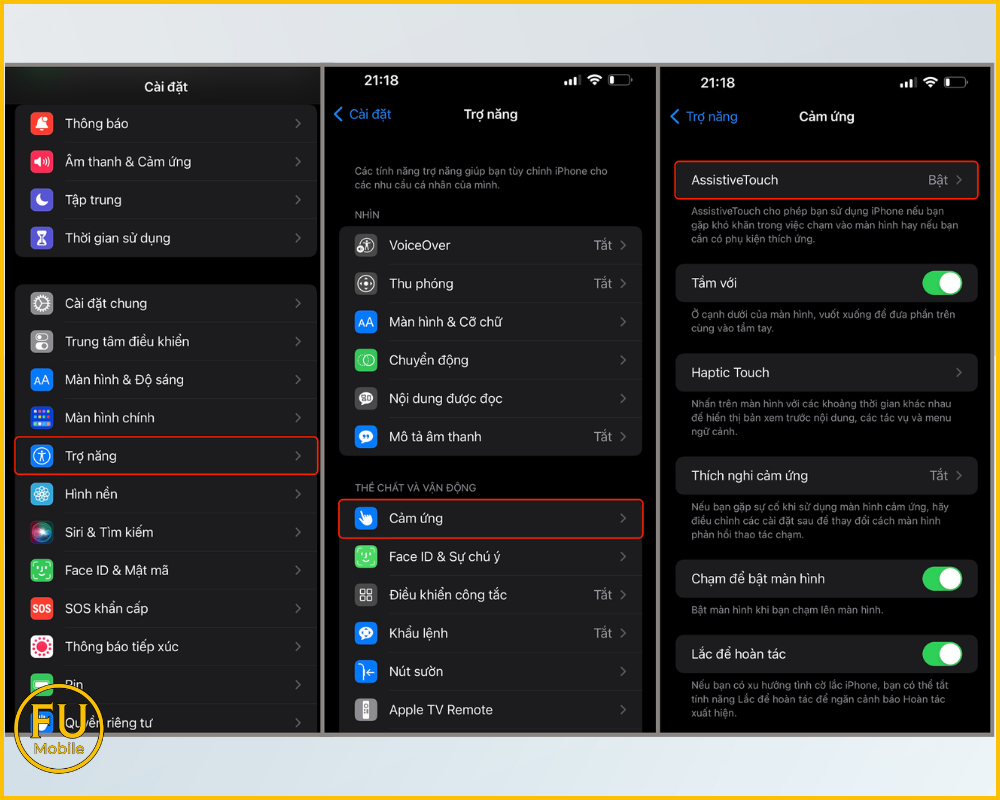Turn off Lắc để hoàn tác
1000x800 pixels.
click(941, 654)
